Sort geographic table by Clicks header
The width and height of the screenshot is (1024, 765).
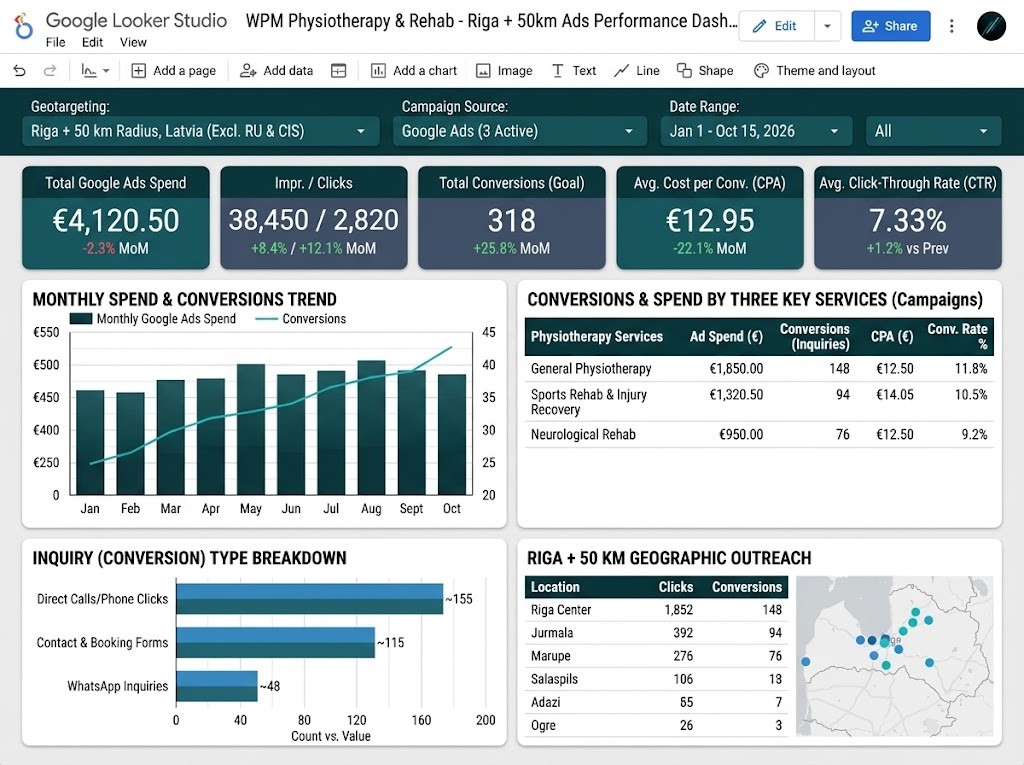(675, 587)
